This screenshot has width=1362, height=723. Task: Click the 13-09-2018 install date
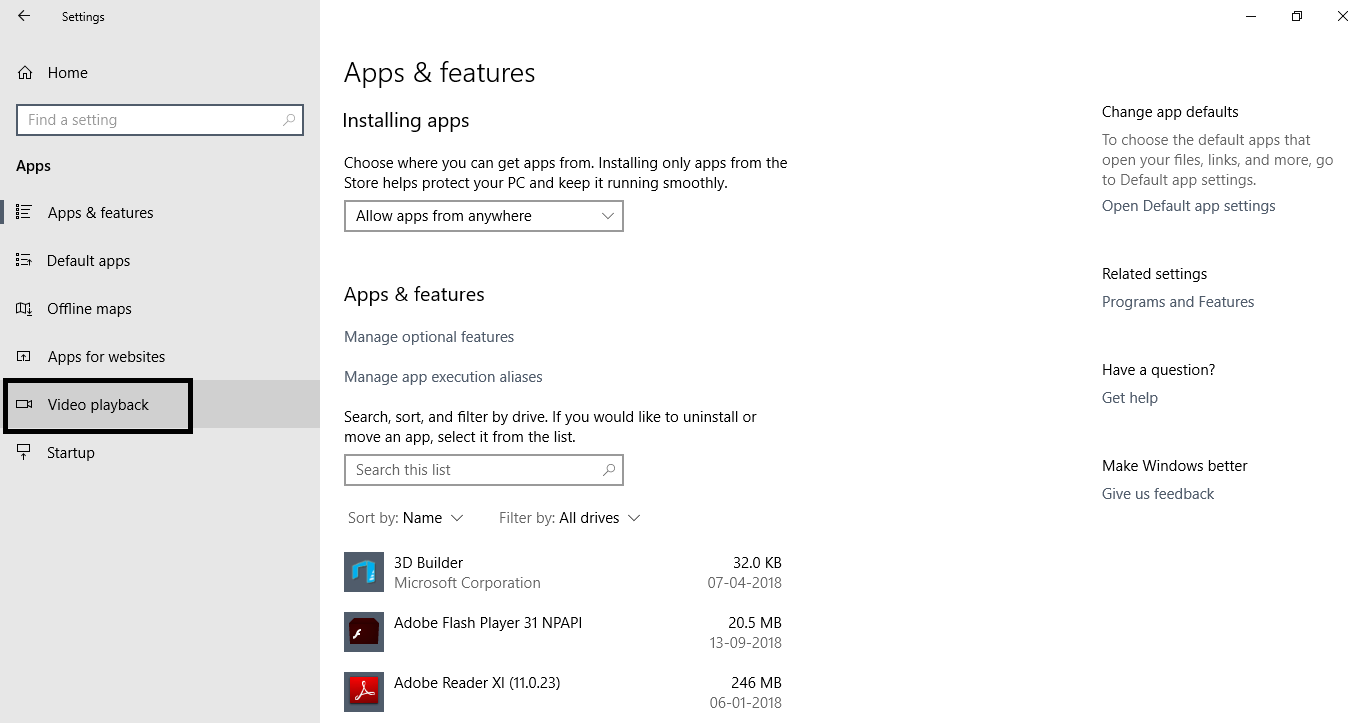[x=744, y=643]
